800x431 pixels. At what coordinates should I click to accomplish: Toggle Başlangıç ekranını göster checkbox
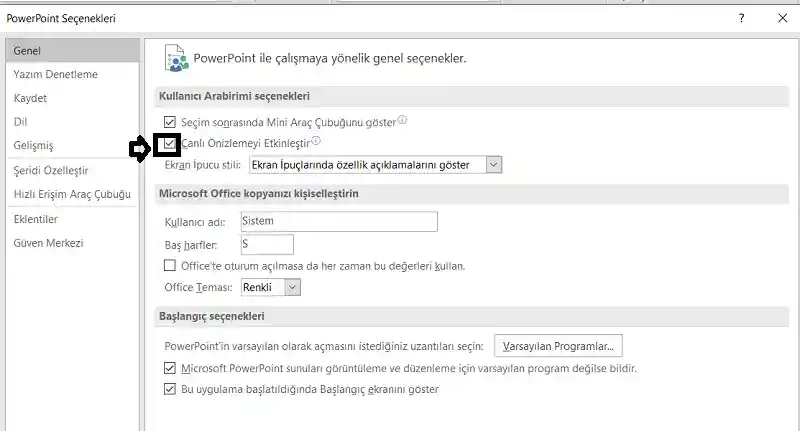click(x=169, y=389)
